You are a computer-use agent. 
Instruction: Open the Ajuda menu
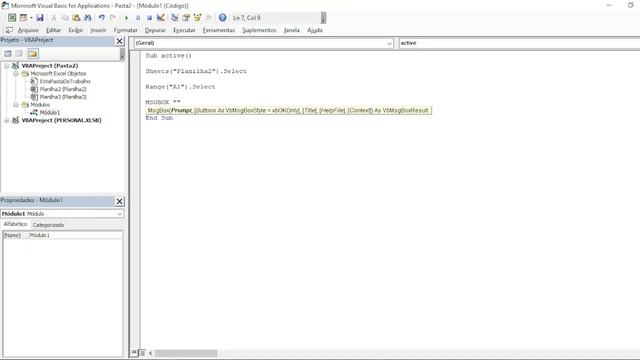[315, 30]
